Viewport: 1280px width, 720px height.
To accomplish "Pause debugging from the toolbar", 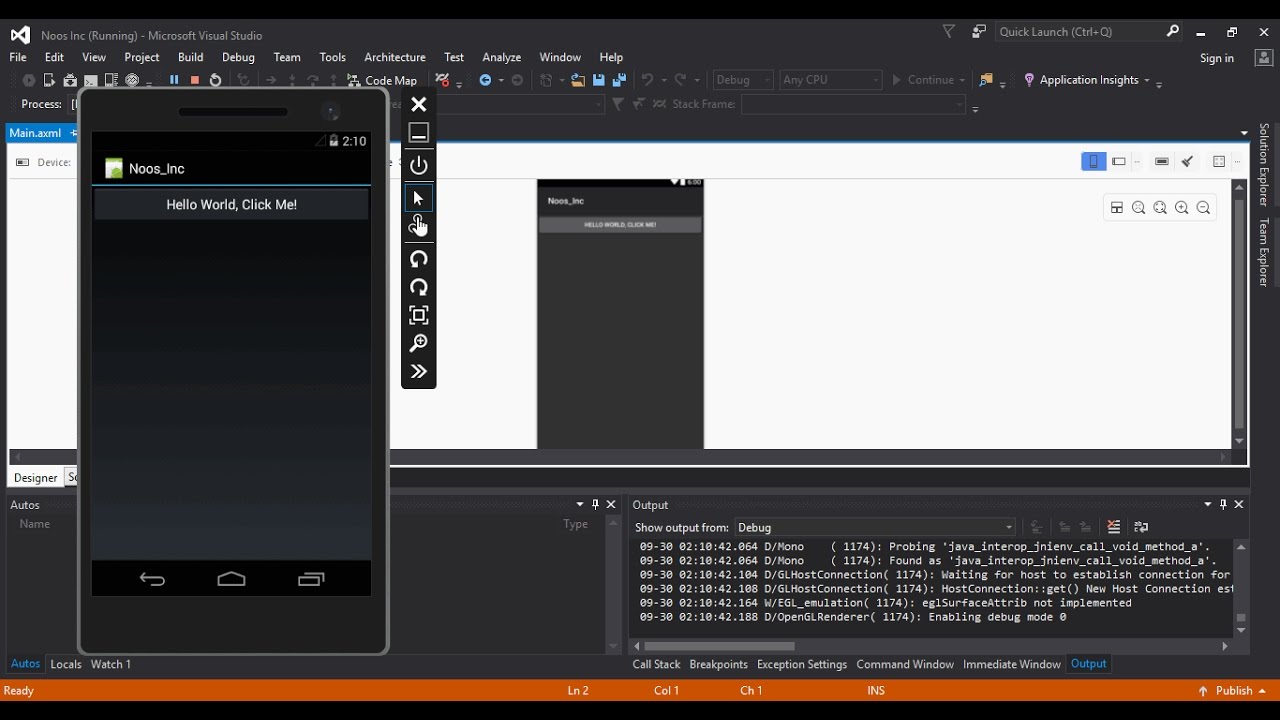I will [174, 80].
